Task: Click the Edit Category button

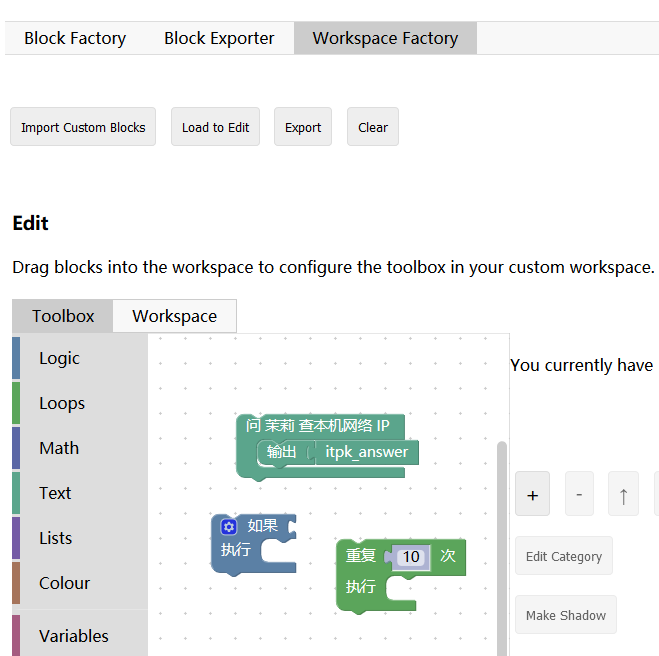Action: coord(564,556)
